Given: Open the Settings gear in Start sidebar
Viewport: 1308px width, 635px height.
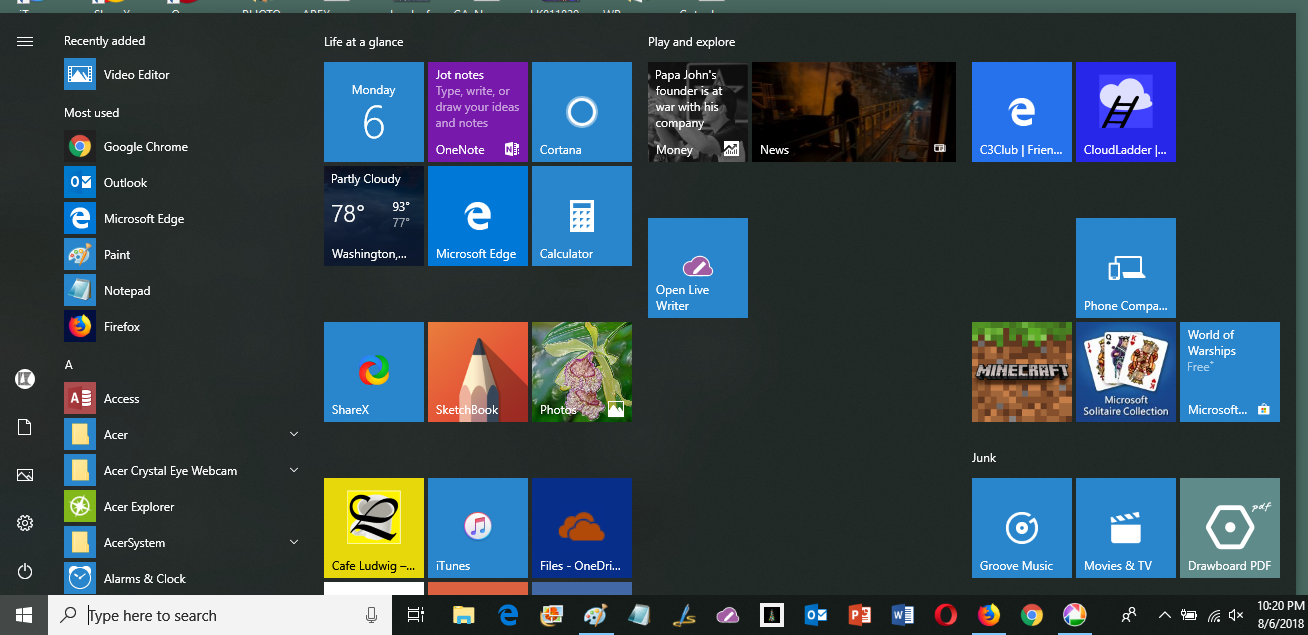Looking at the screenshot, I should (25, 523).
